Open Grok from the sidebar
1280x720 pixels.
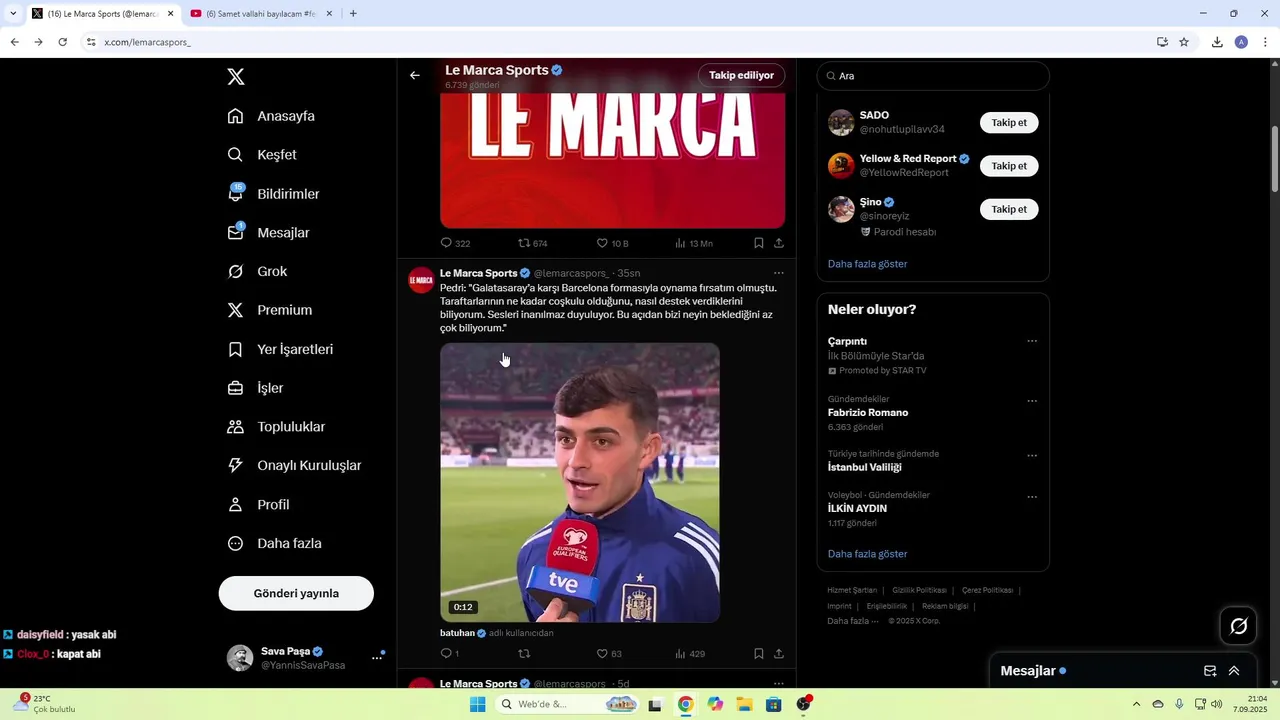tap(257, 271)
